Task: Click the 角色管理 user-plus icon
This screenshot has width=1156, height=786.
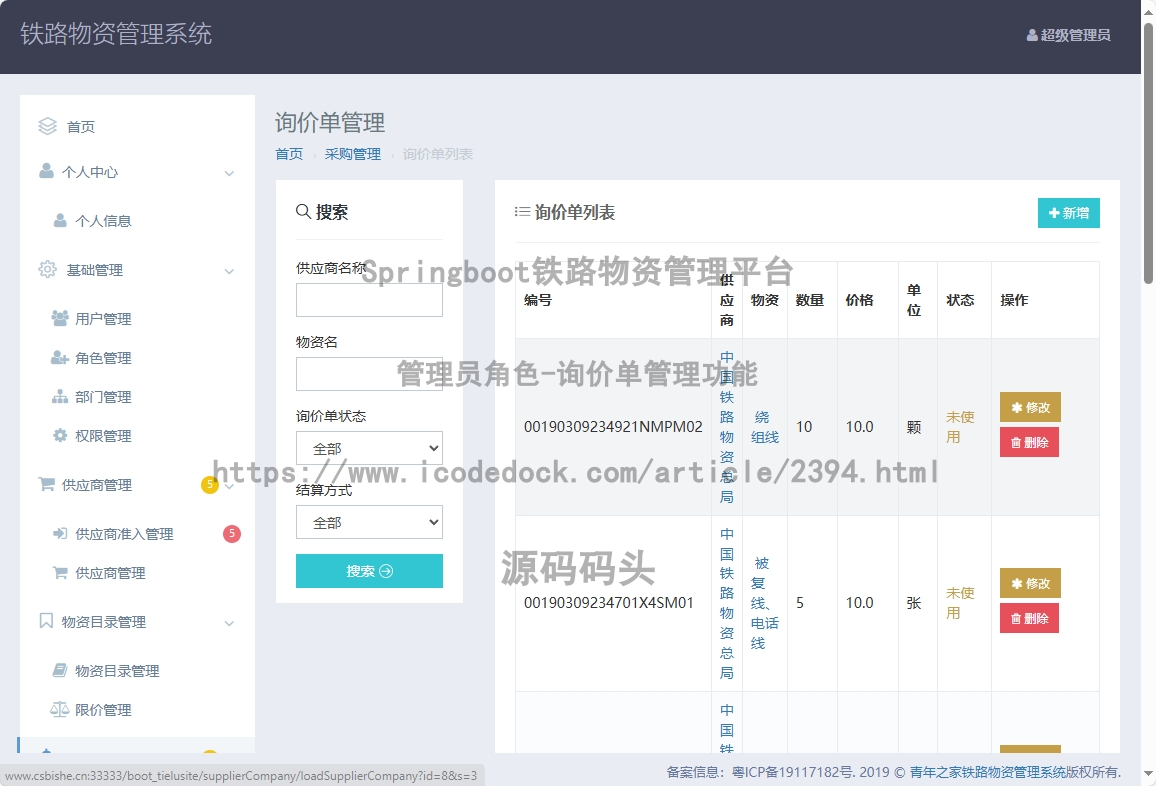Action: pyautogui.click(x=60, y=357)
